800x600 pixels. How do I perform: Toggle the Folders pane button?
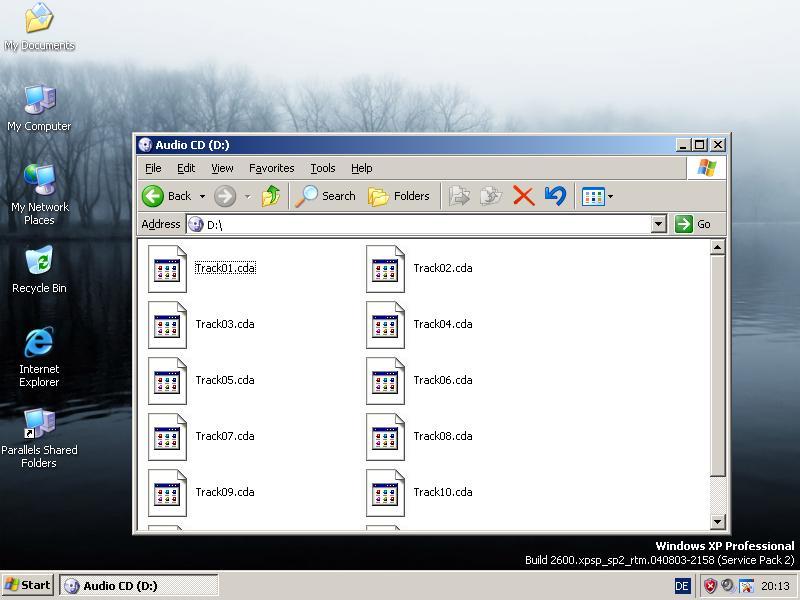pyautogui.click(x=399, y=196)
